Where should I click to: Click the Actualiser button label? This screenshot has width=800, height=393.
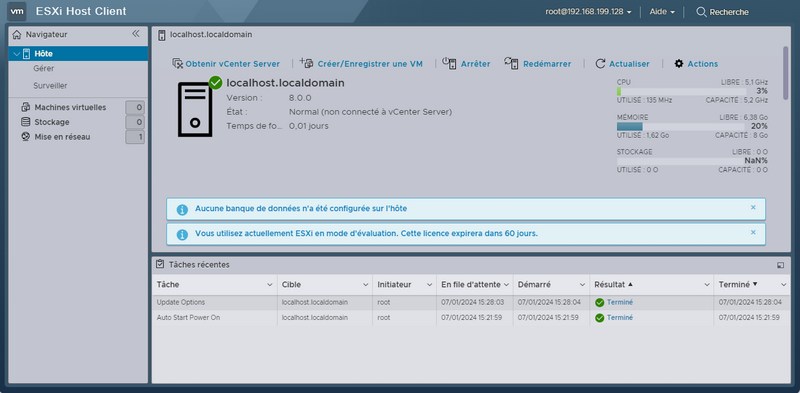629,64
